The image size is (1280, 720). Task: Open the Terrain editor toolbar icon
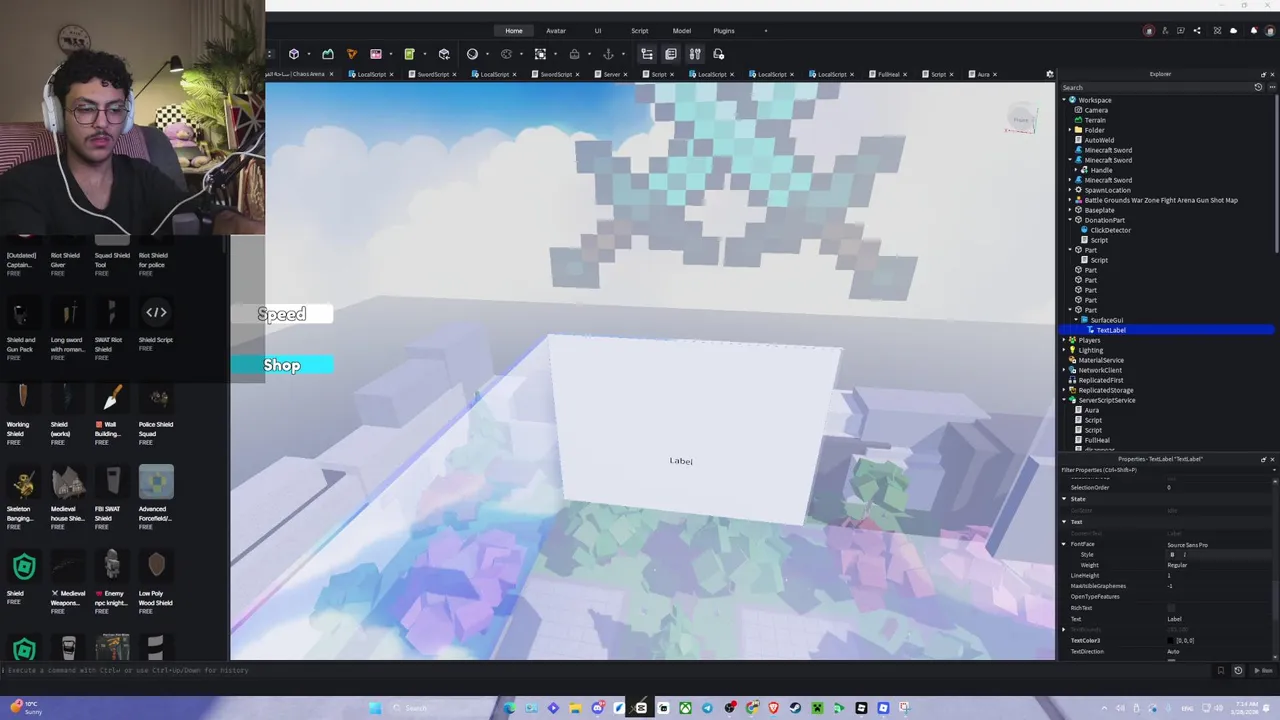point(327,54)
